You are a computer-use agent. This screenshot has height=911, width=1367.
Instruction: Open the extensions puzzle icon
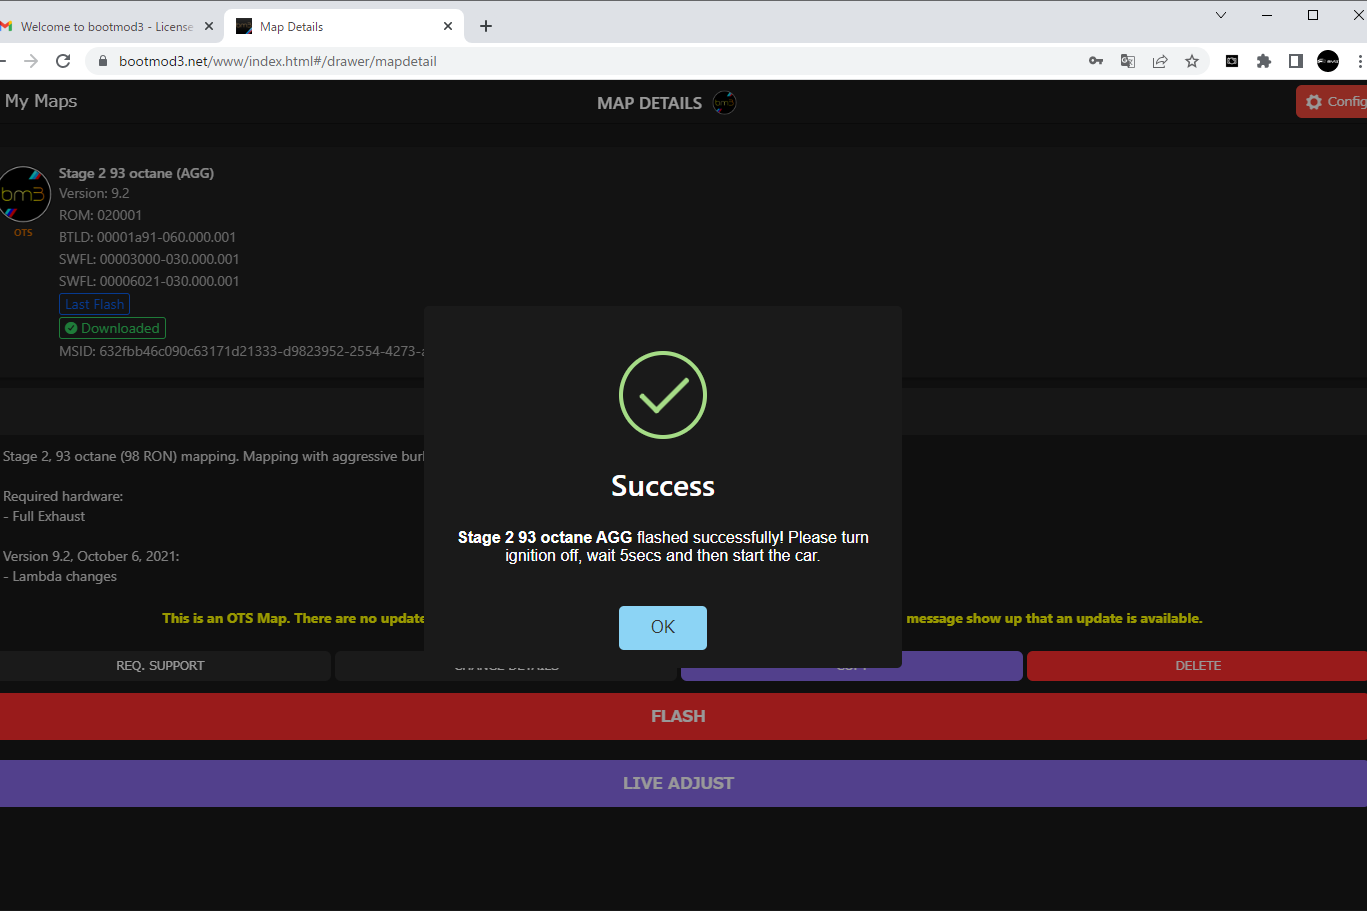tap(1264, 61)
